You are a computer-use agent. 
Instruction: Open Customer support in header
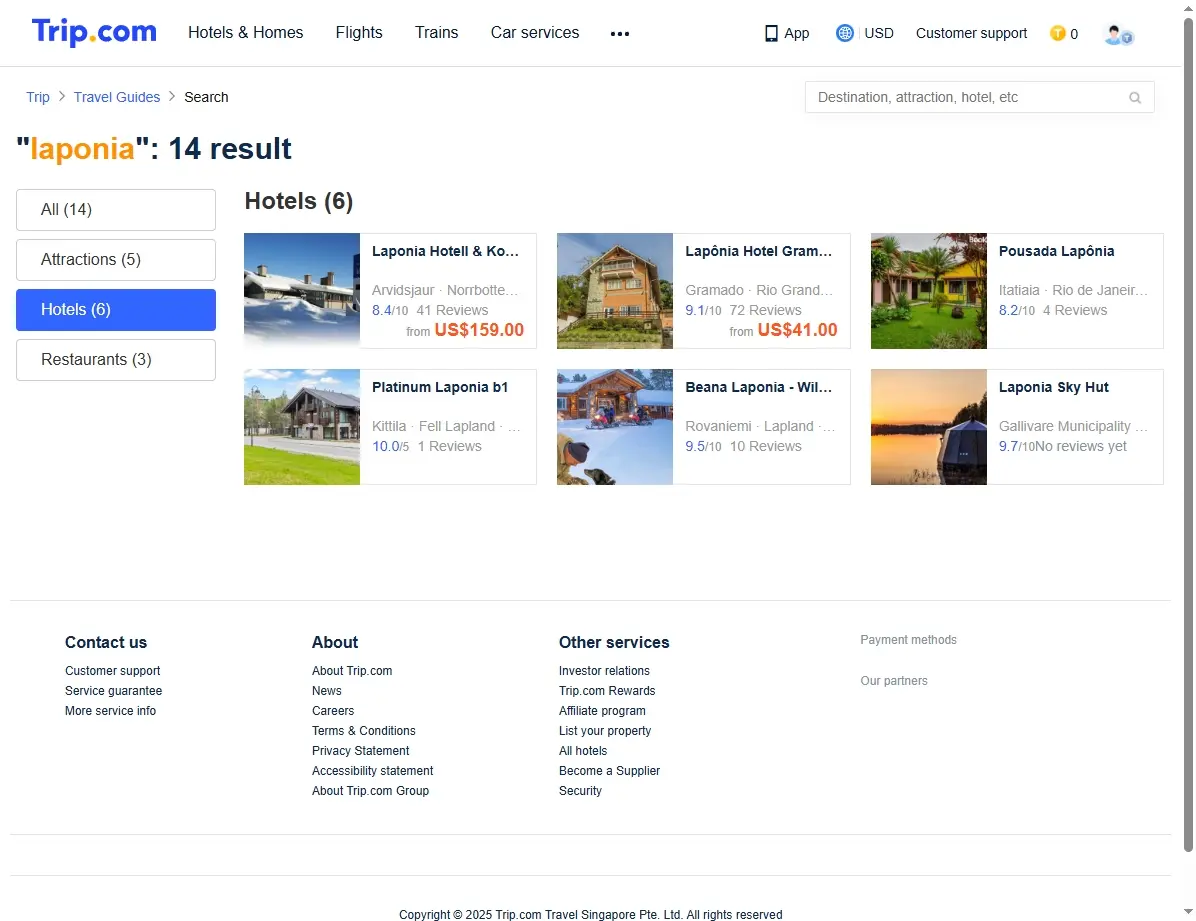[971, 34]
